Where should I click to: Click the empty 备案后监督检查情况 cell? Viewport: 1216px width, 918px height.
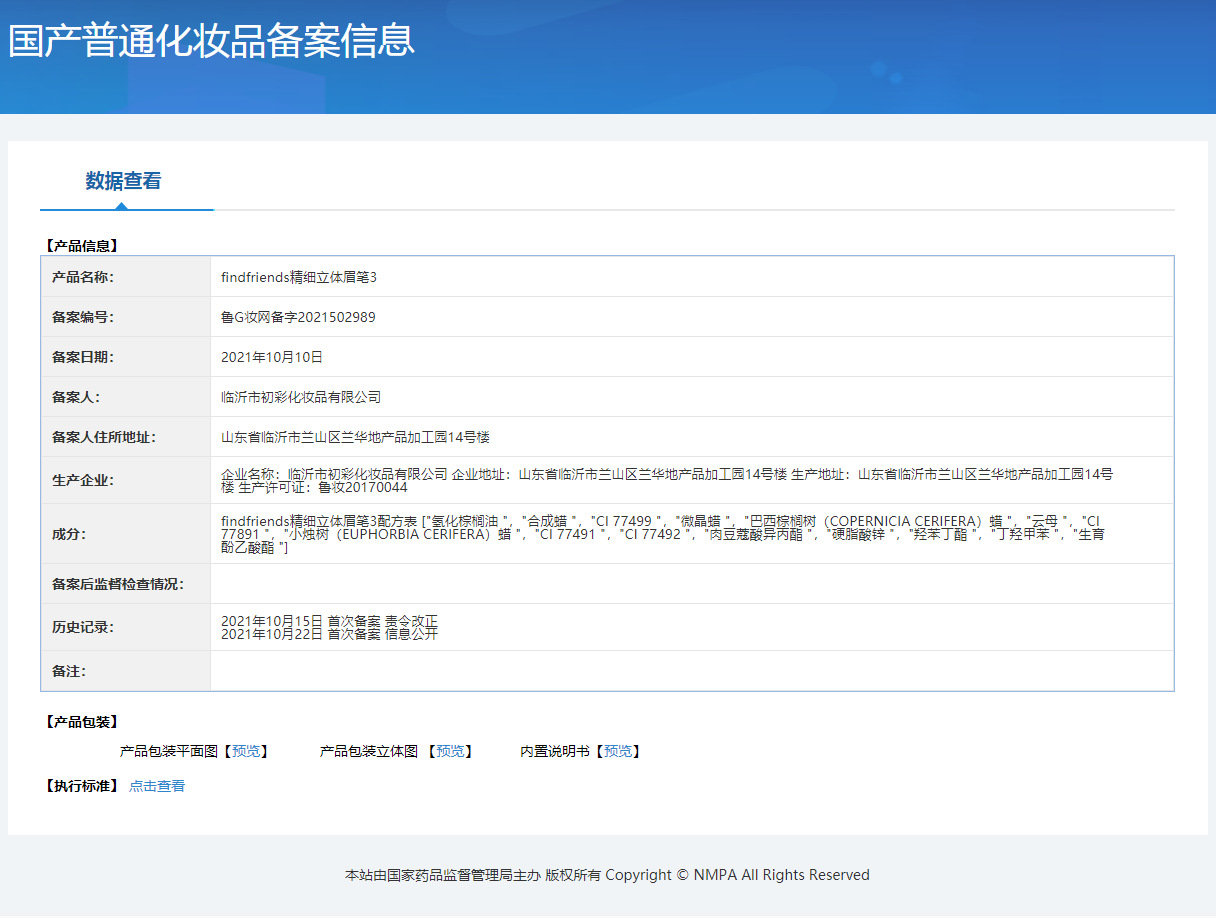point(691,584)
